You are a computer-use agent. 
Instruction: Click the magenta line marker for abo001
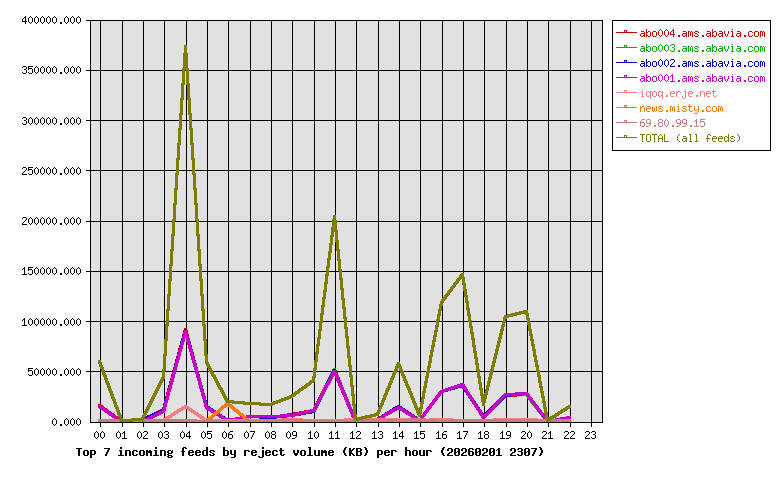[x=626, y=78]
